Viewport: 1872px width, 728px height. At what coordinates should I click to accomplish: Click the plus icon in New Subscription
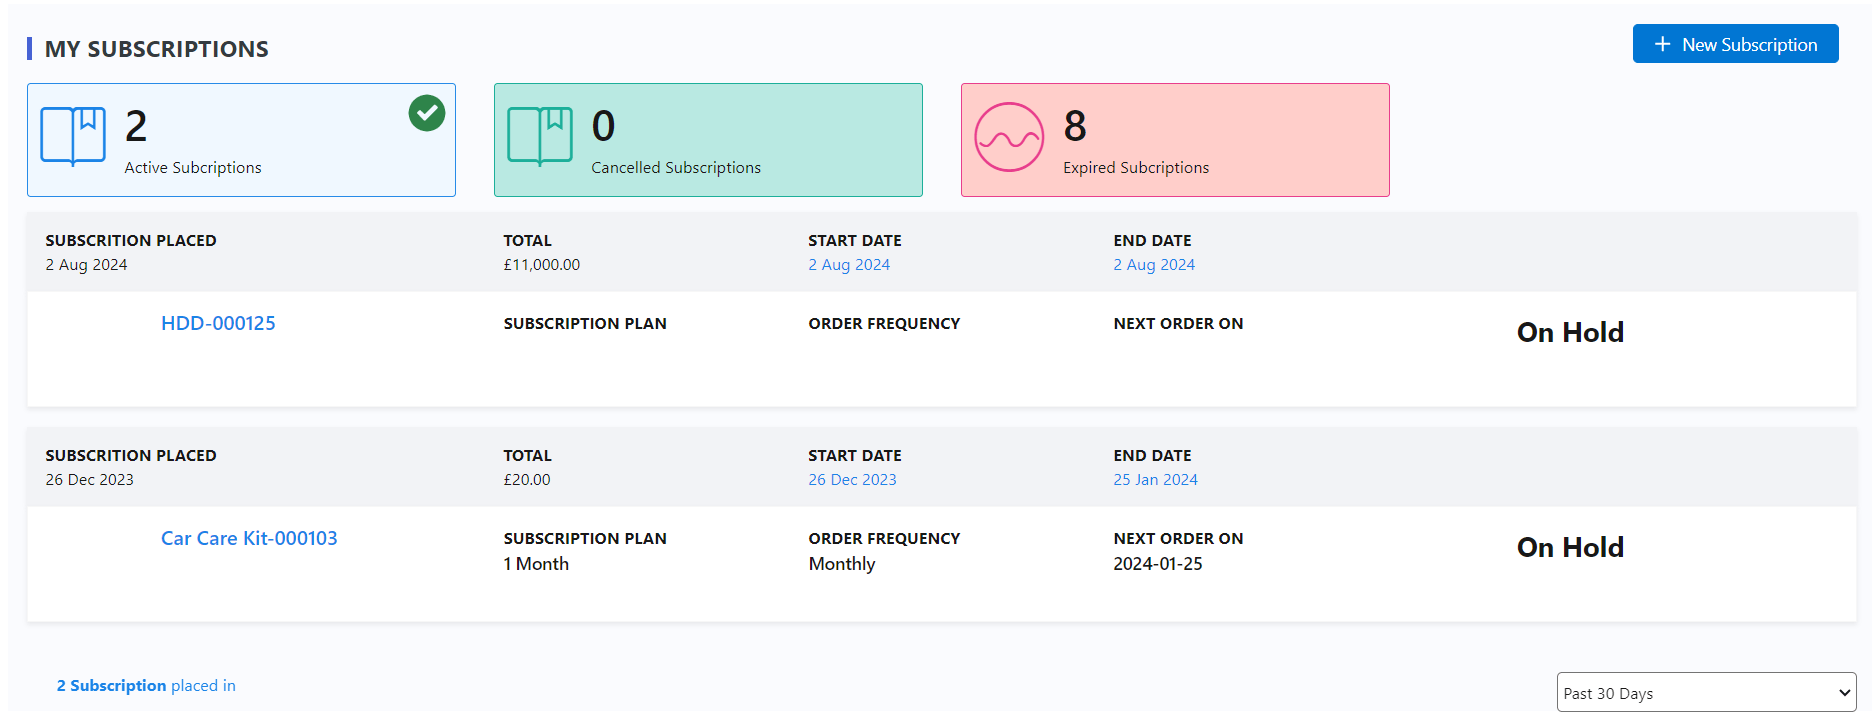click(1662, 45)
